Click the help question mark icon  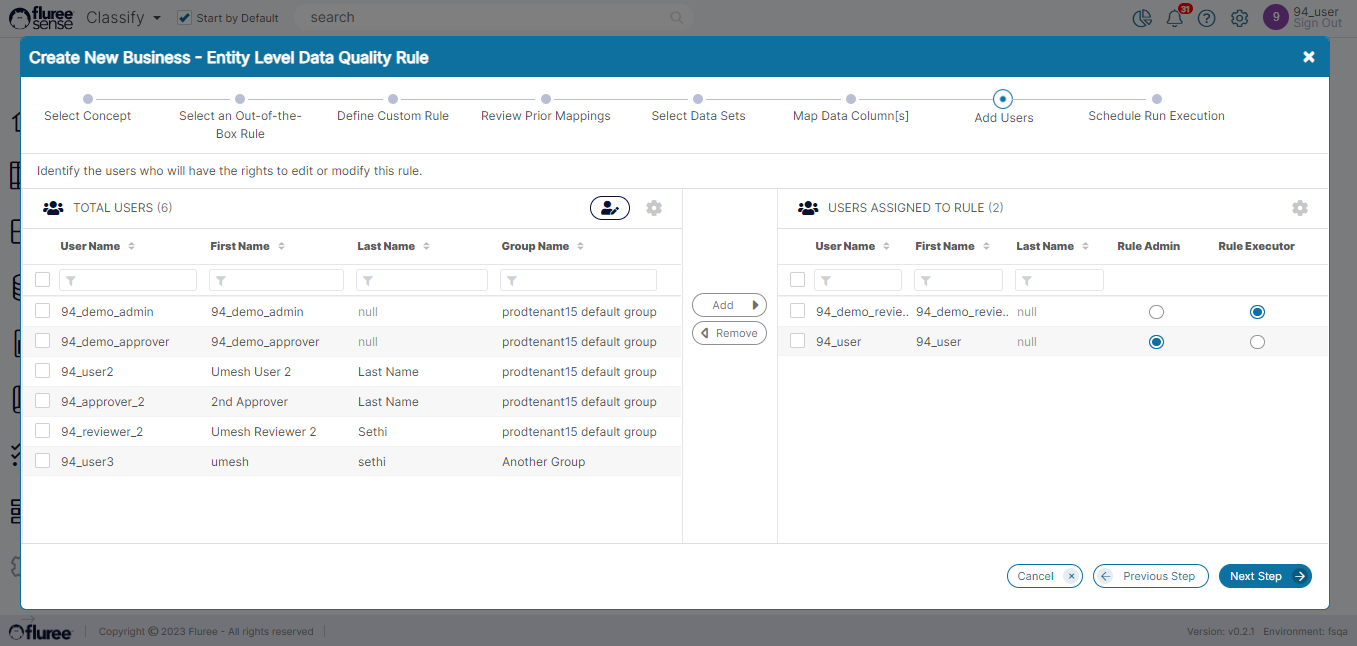point(1207,18)
